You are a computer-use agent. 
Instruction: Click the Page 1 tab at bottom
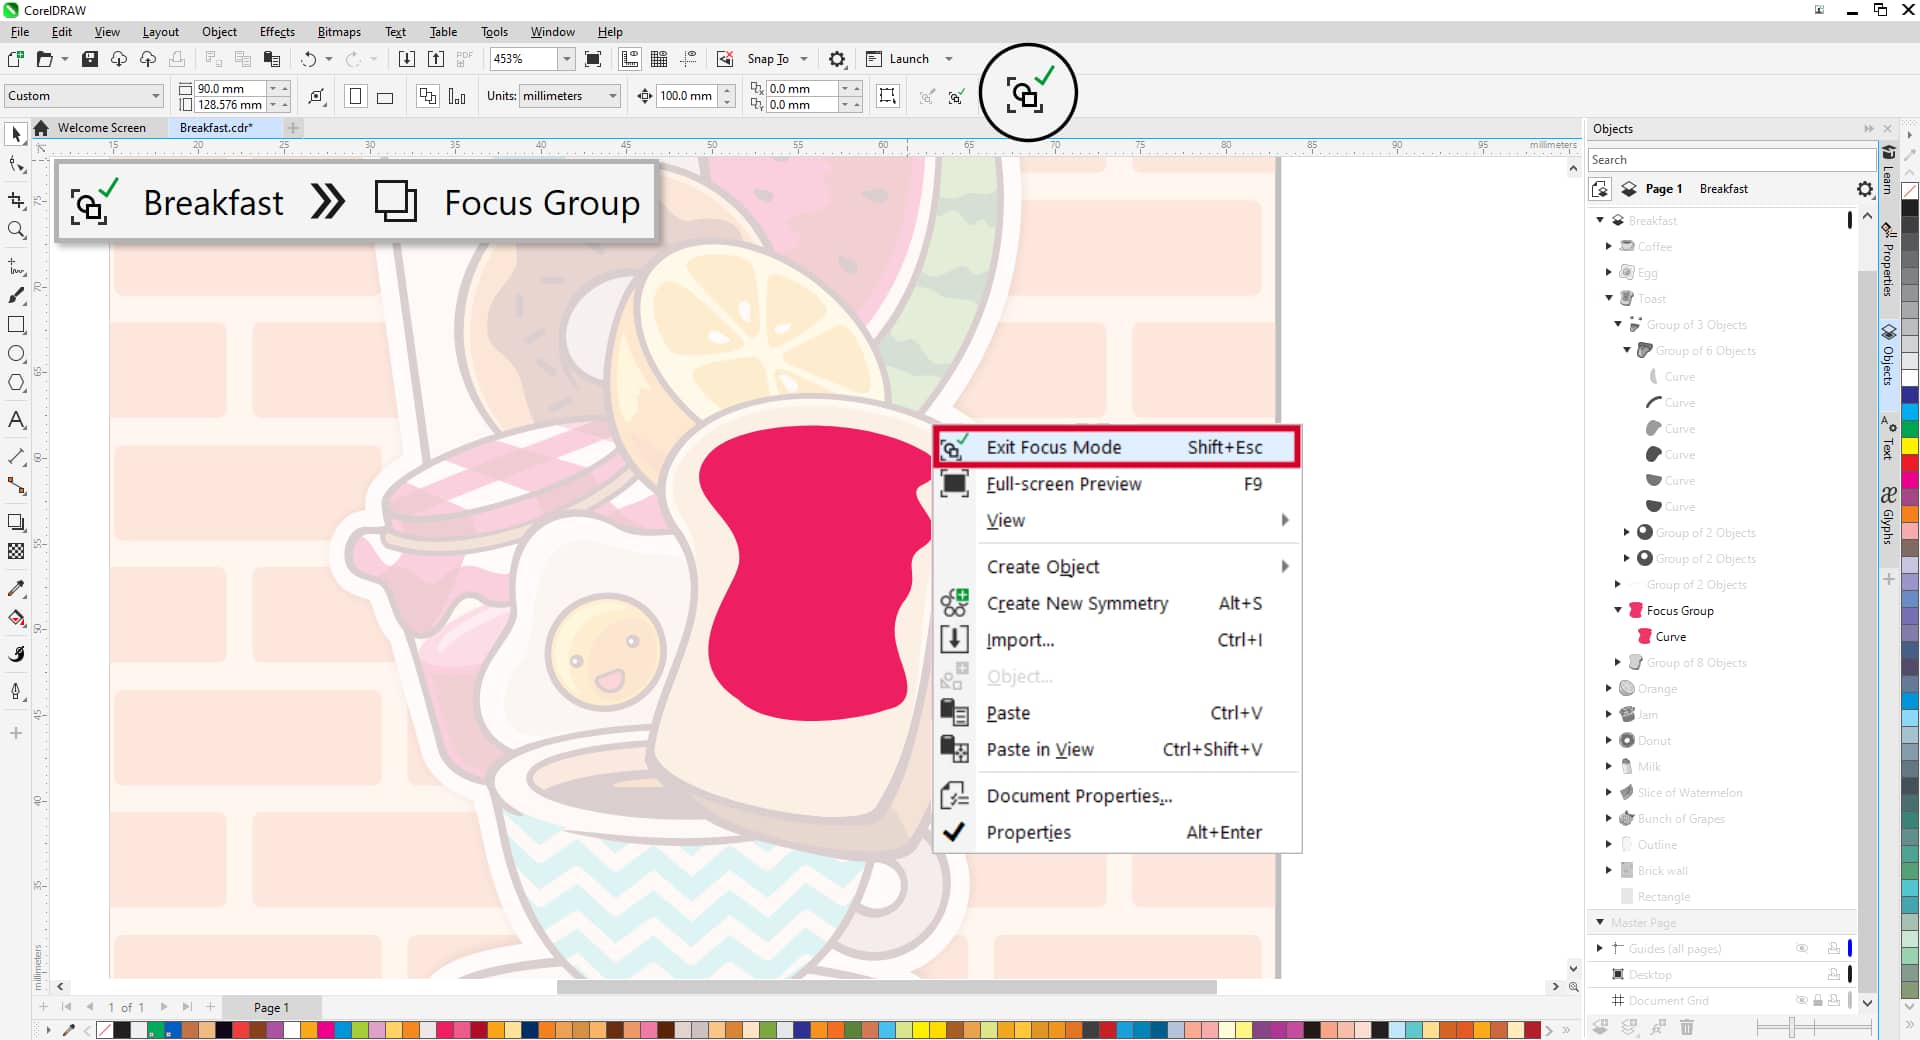[271, 1007]
